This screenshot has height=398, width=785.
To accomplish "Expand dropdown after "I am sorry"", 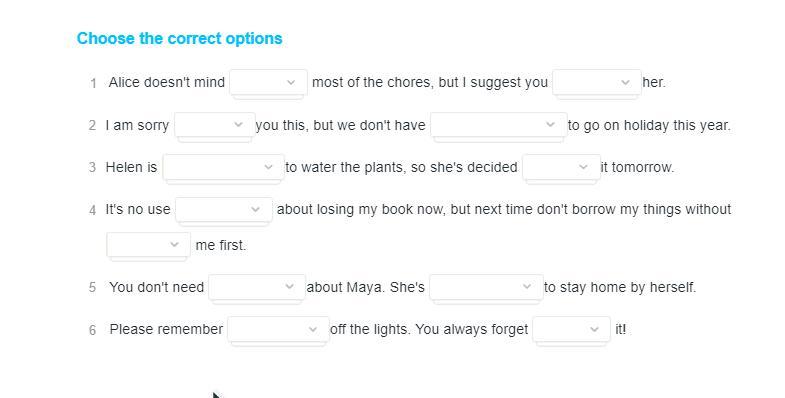I will [215, 125].
